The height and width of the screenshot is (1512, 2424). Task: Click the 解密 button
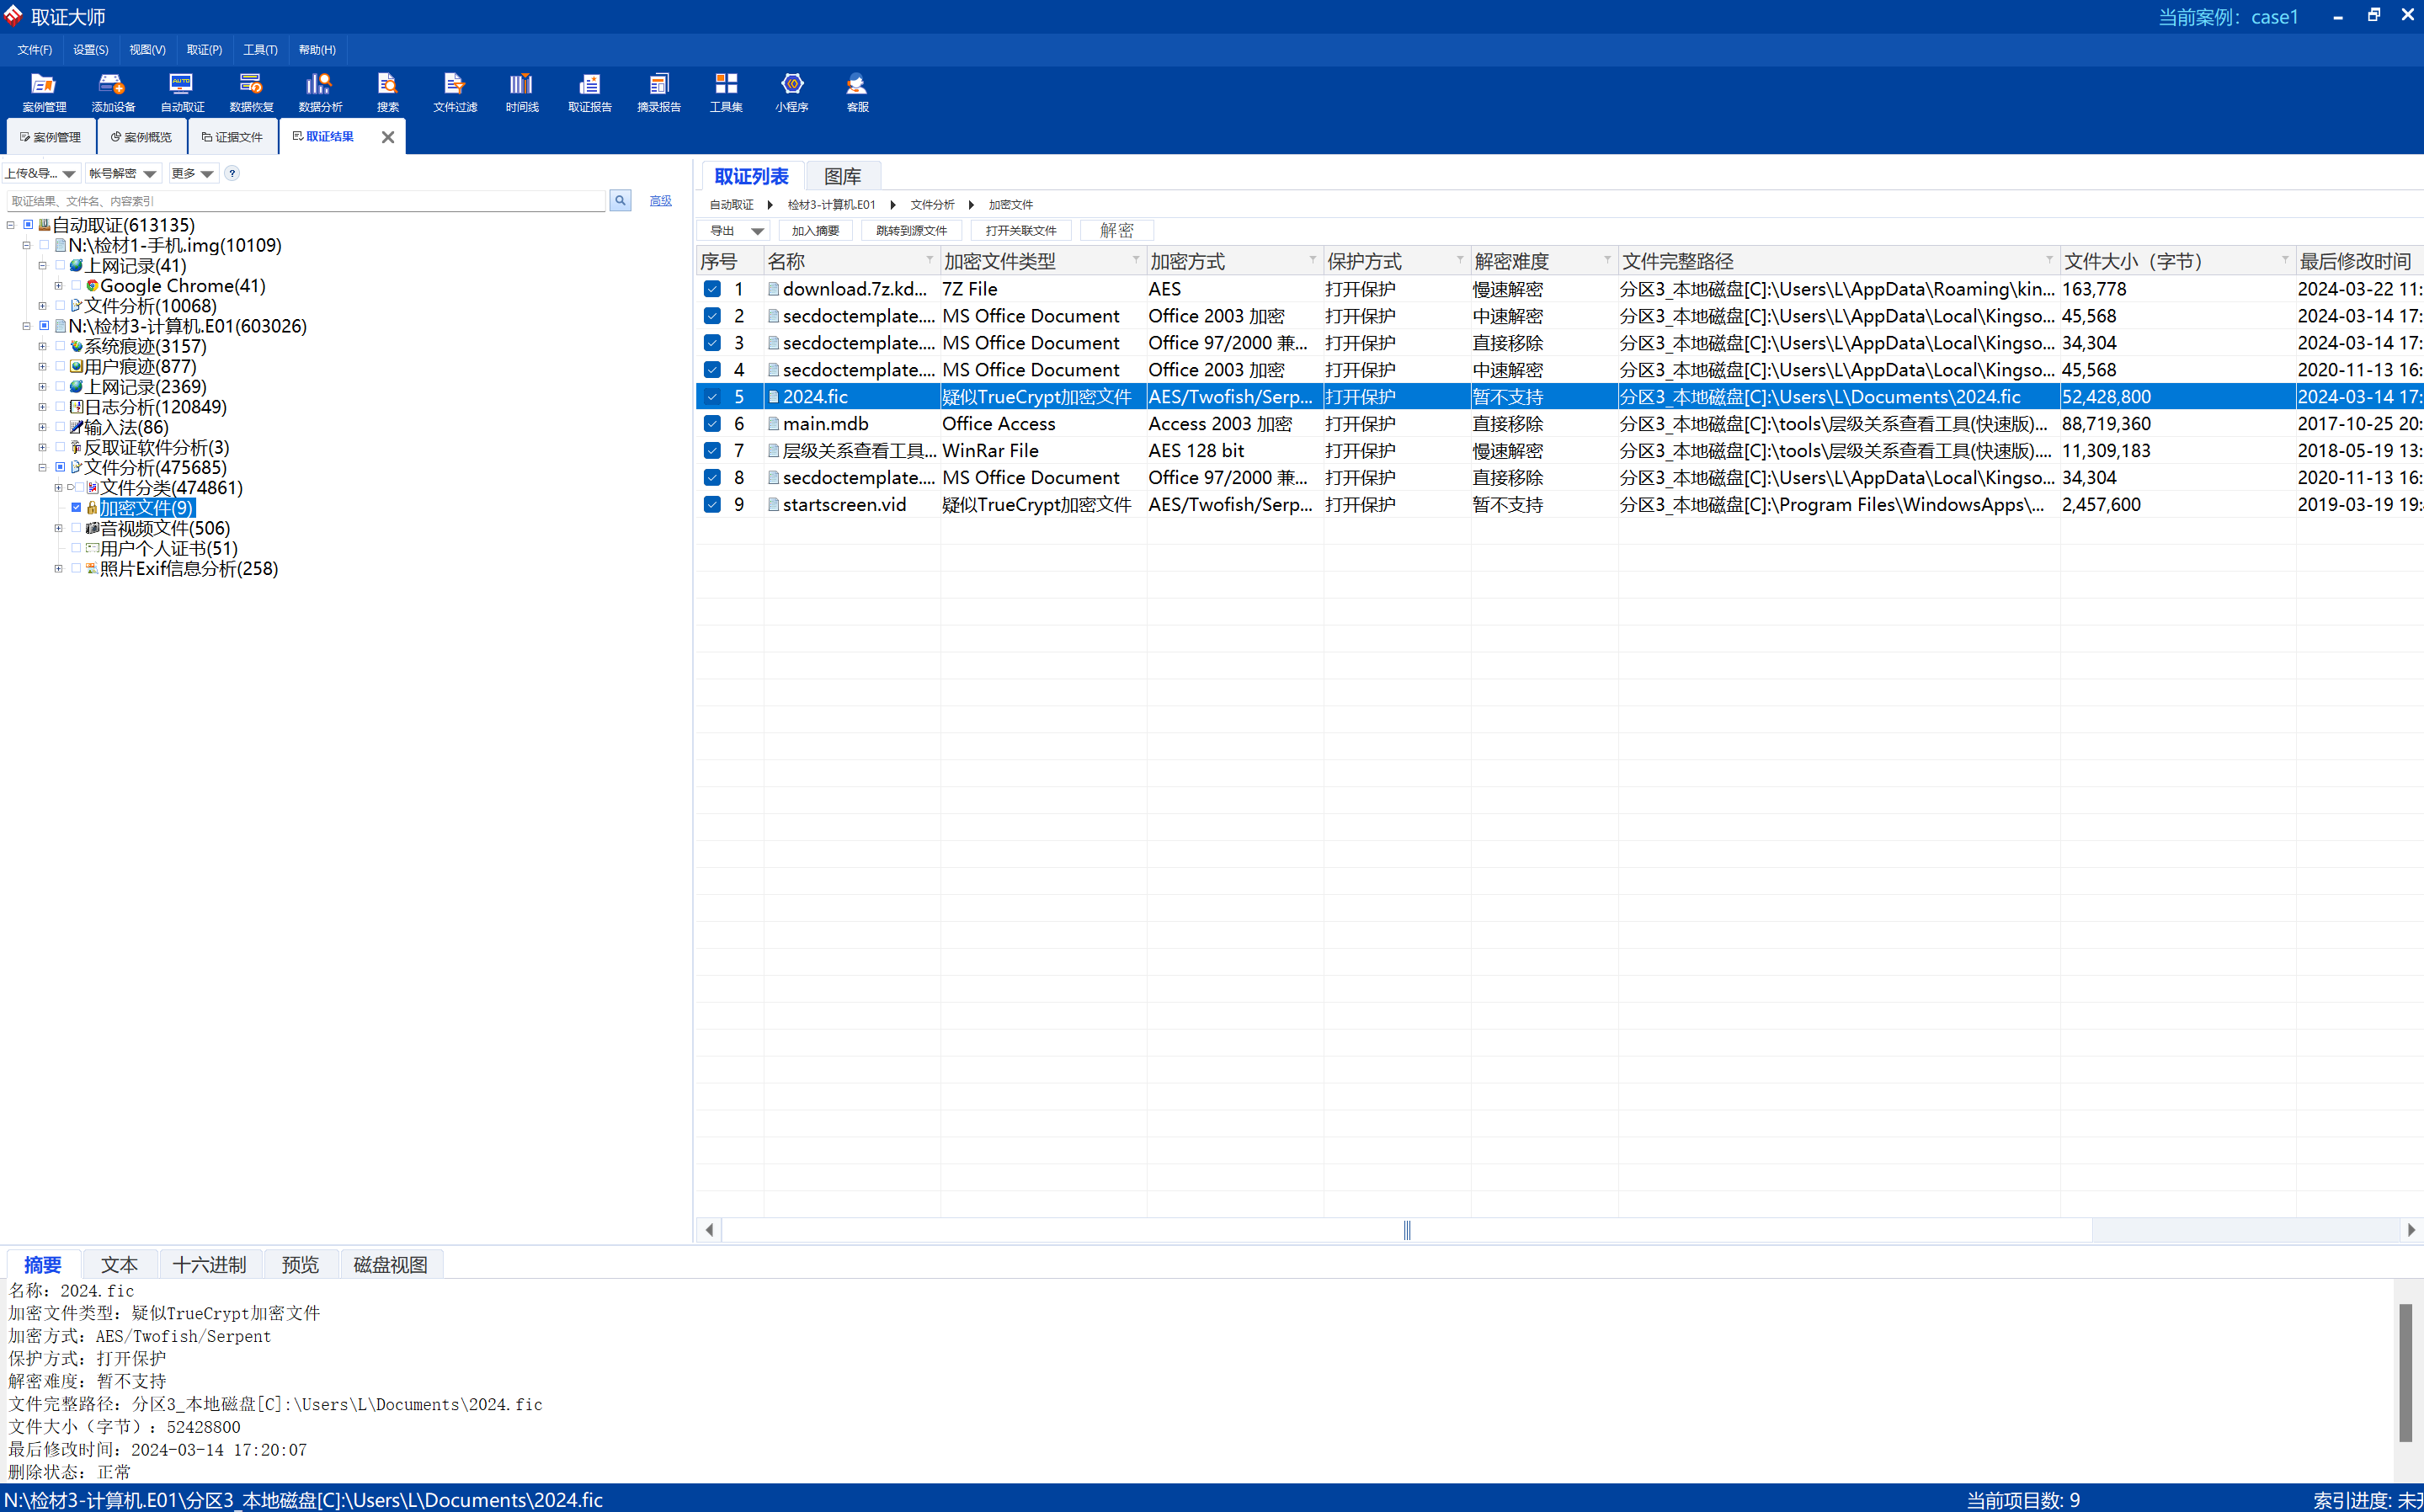coord(1116,231)
